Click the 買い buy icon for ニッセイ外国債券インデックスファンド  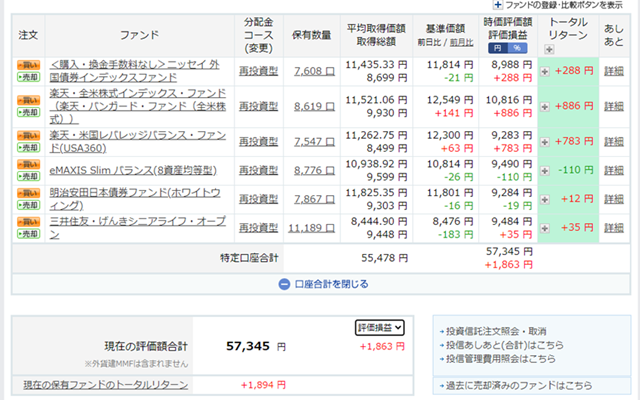pos(28,65)
